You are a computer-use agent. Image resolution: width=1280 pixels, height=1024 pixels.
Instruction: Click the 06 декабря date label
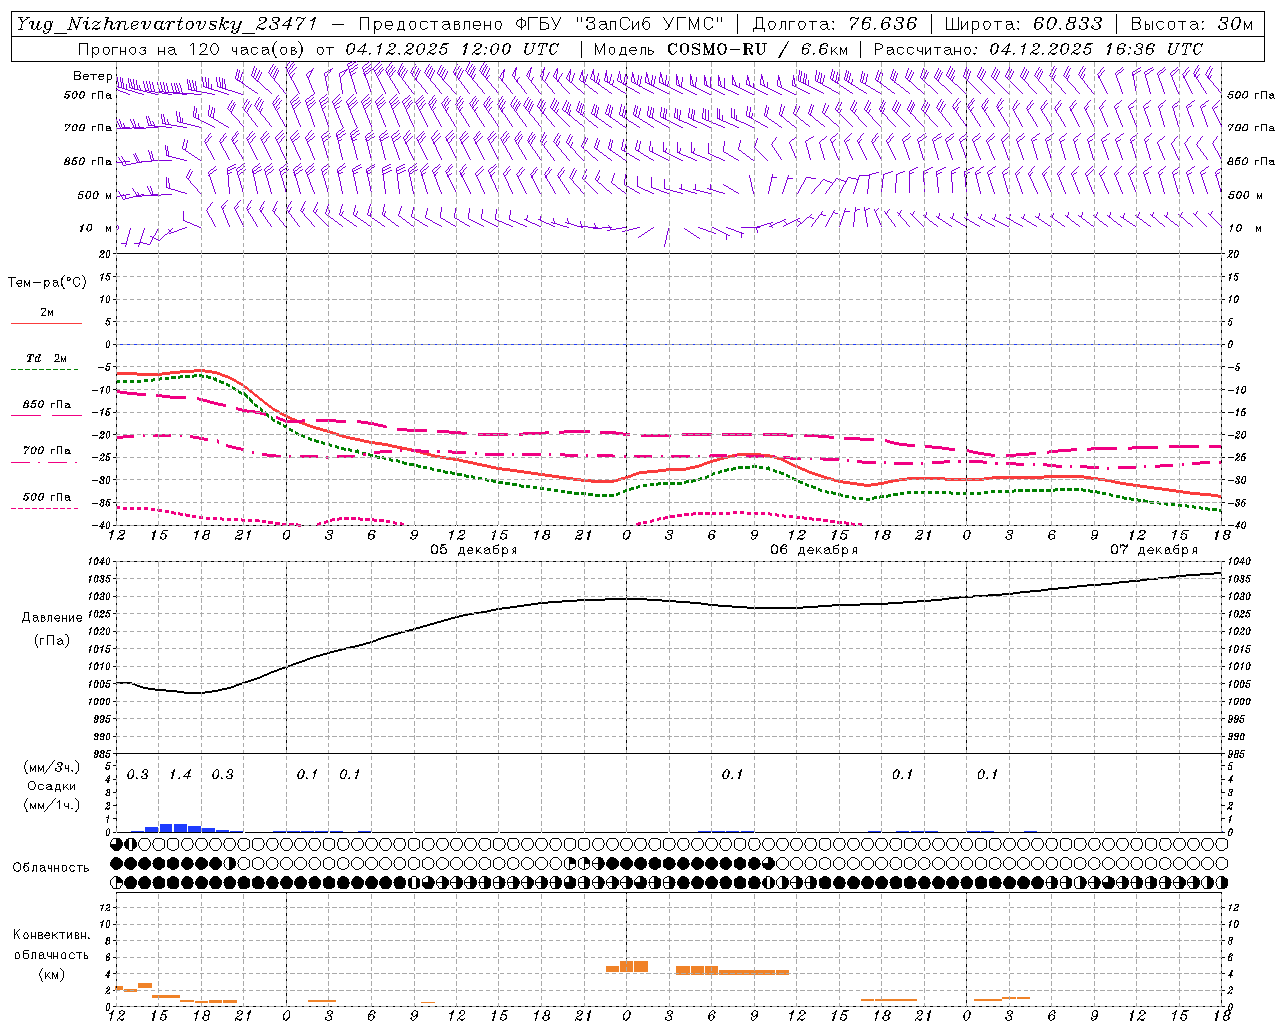click(x=814, y=550)
